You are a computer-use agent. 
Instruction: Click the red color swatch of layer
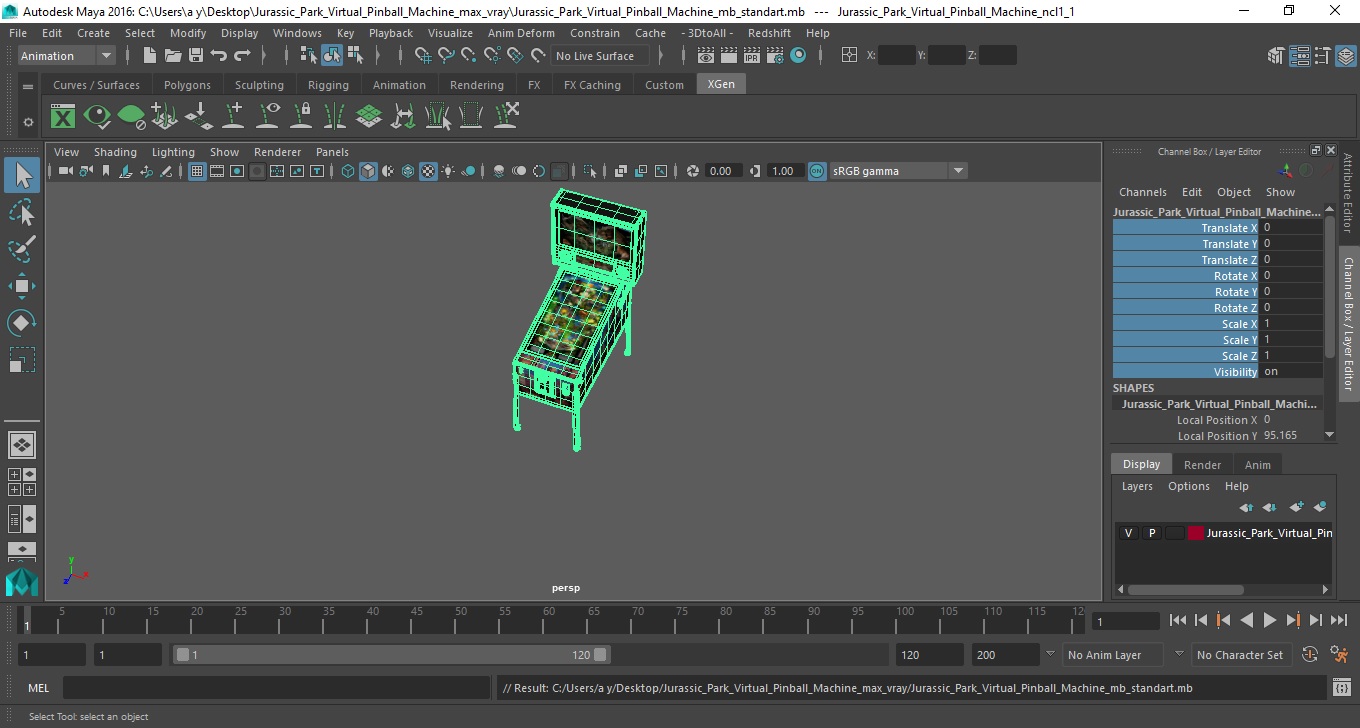[1196, 533]
